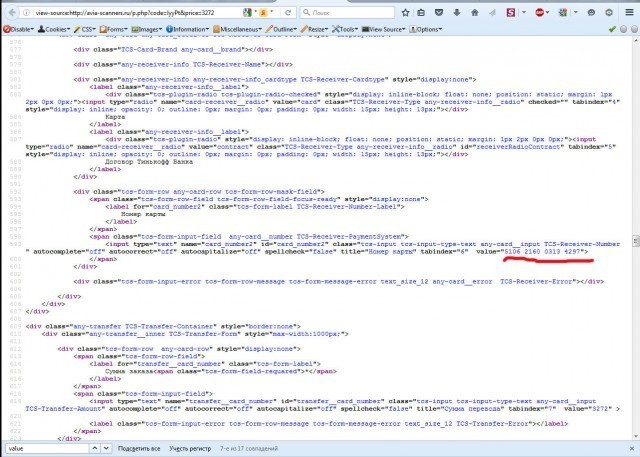Open the Cookies dropdown menu
This screenshot has height=457, width=640.
pos(57,30)
